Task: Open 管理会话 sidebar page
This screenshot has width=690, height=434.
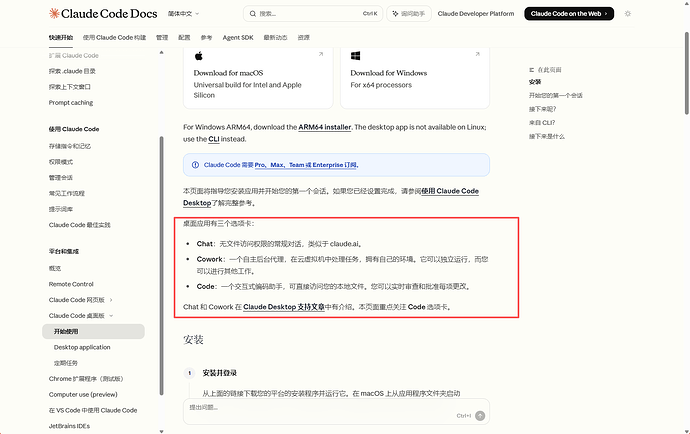Action: click(x=61, y=178)
